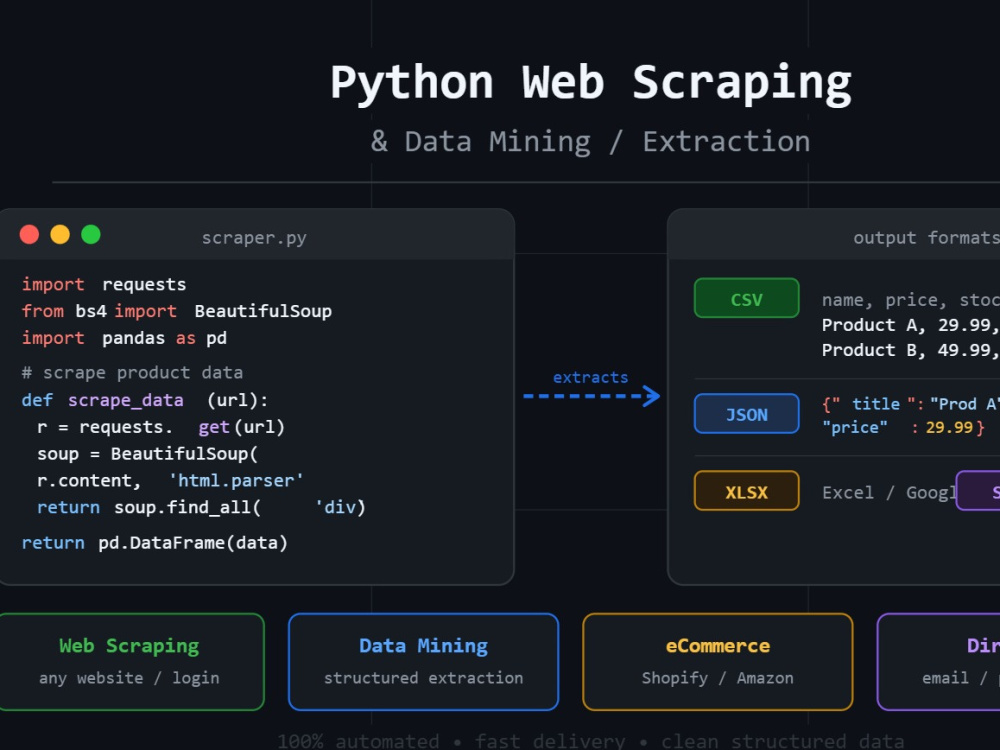Click the '& Data Mining / Extraction' subtitle
The width and height of the screenshot is (1000, 750).
591,142
